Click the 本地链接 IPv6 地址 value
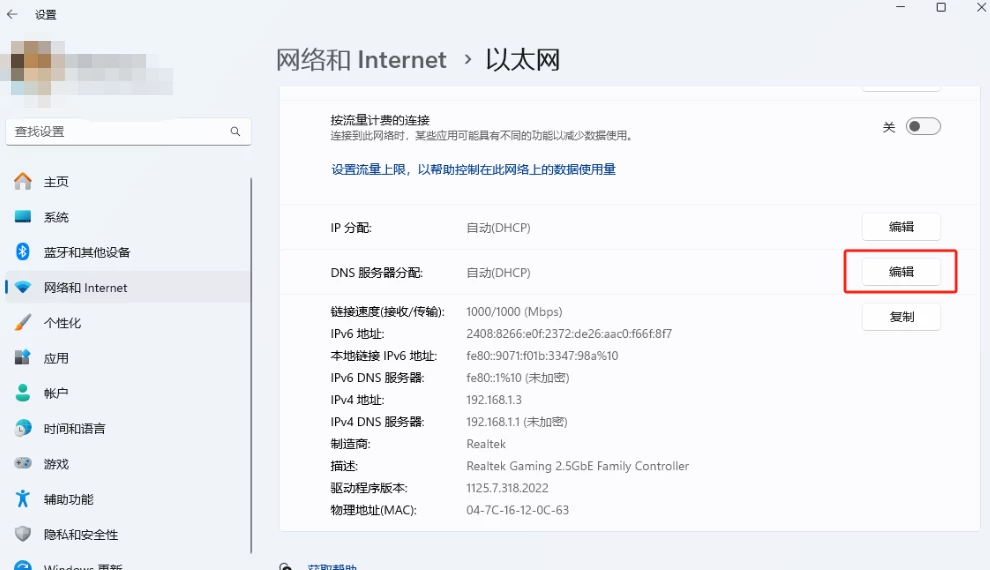The image size is (990, 570). coord(542,355)
